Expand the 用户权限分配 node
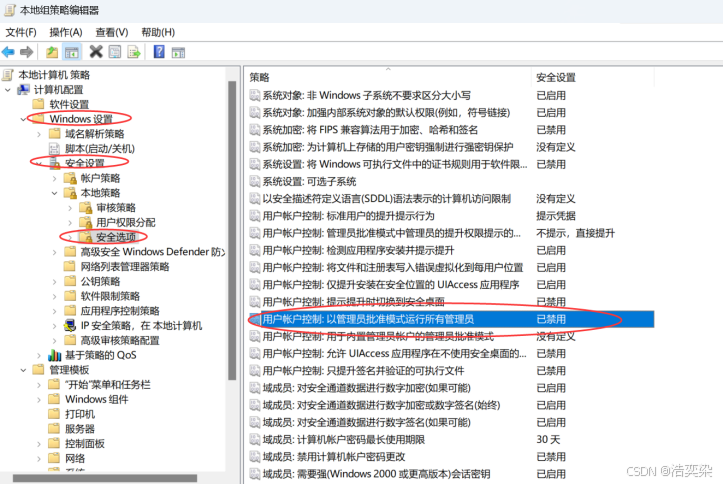 [x=70, y=223]
